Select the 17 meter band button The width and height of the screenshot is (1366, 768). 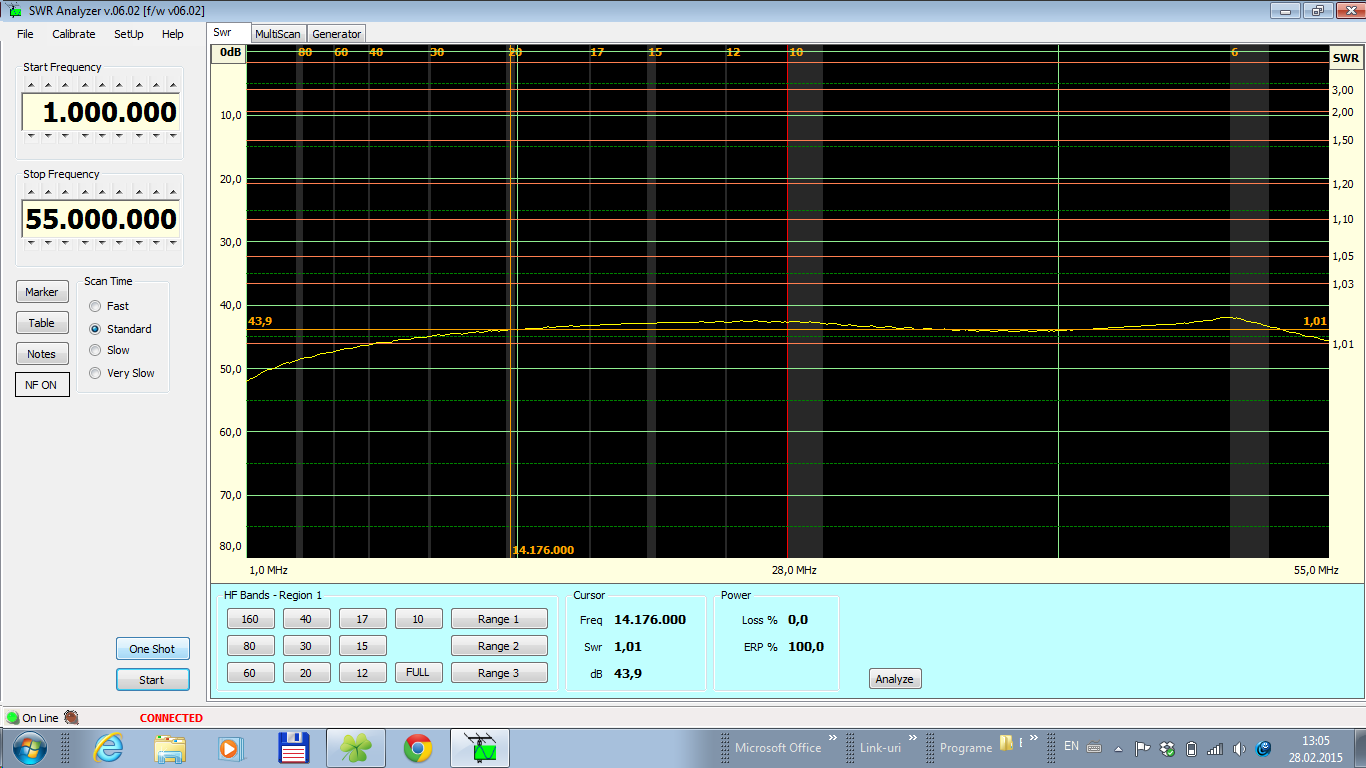point(362,619)
